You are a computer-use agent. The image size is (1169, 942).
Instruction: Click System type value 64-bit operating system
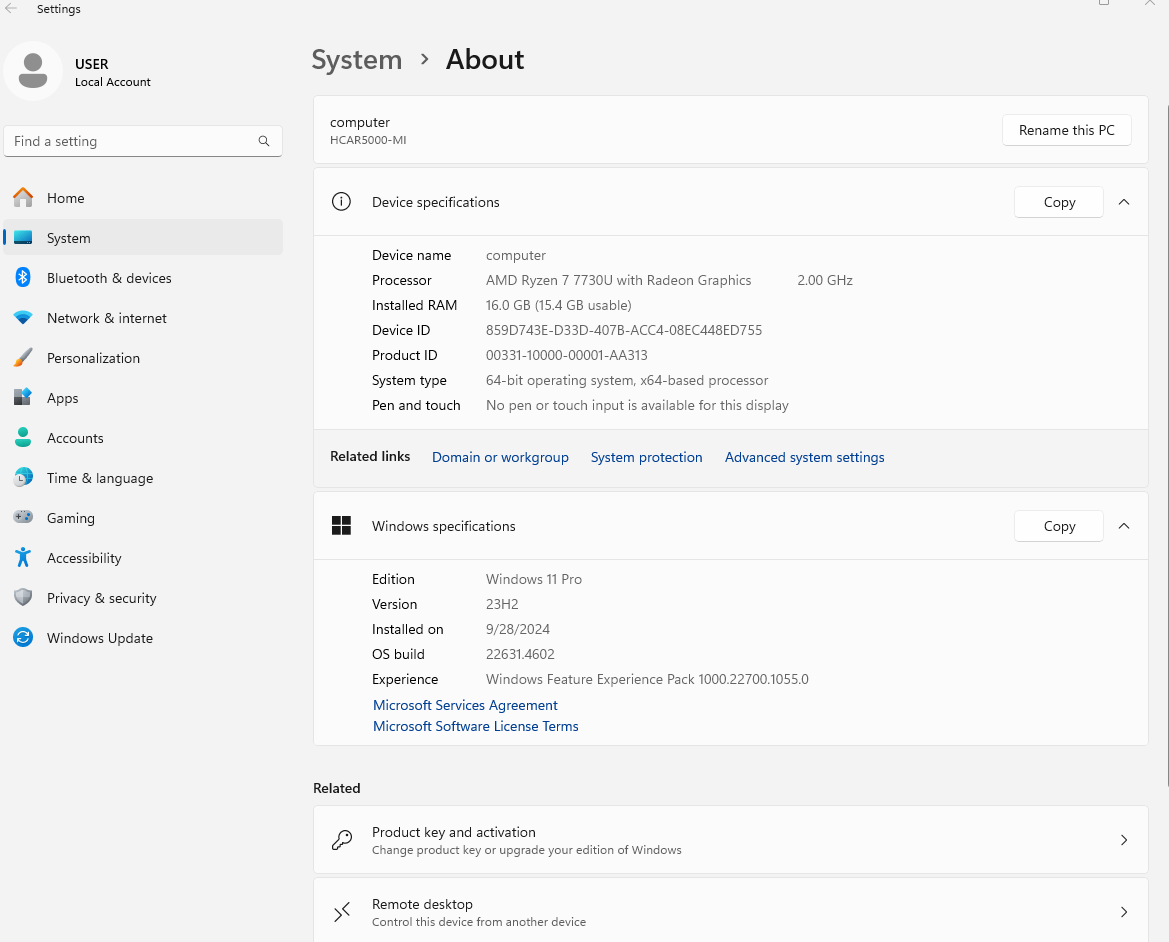point(627,380)
